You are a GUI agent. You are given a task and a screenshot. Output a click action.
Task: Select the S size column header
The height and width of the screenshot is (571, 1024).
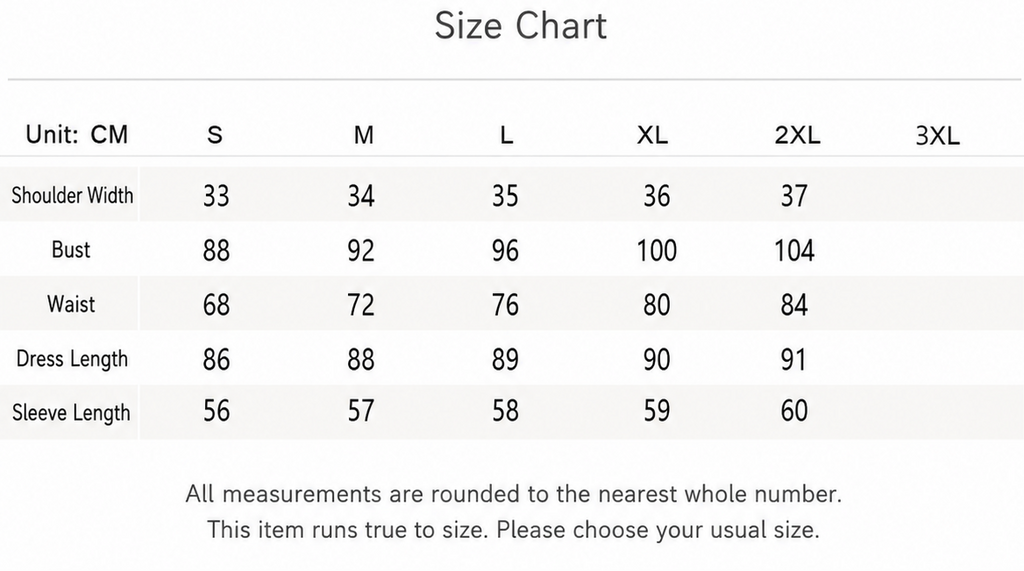click(x=215, y=135)
